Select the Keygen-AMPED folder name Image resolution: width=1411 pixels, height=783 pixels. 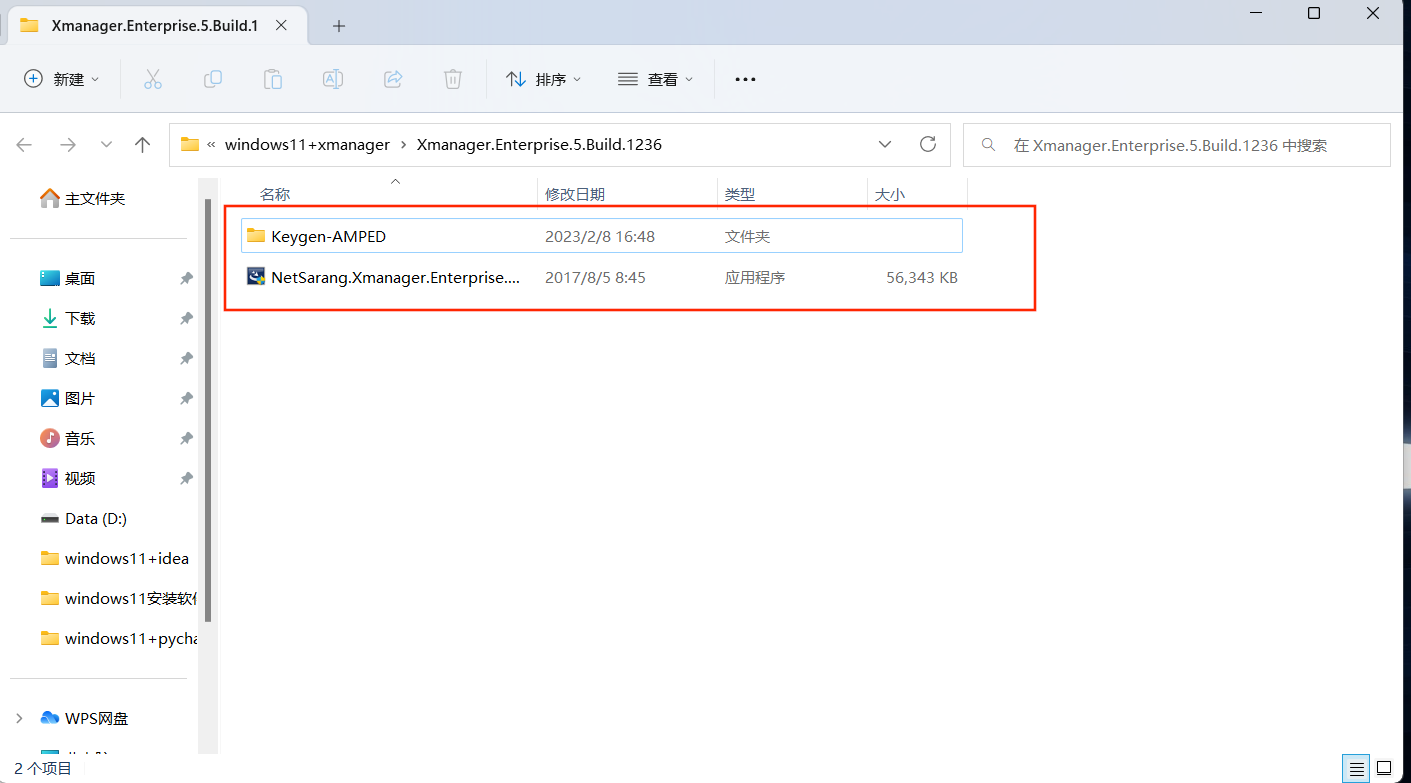(328, 237)
